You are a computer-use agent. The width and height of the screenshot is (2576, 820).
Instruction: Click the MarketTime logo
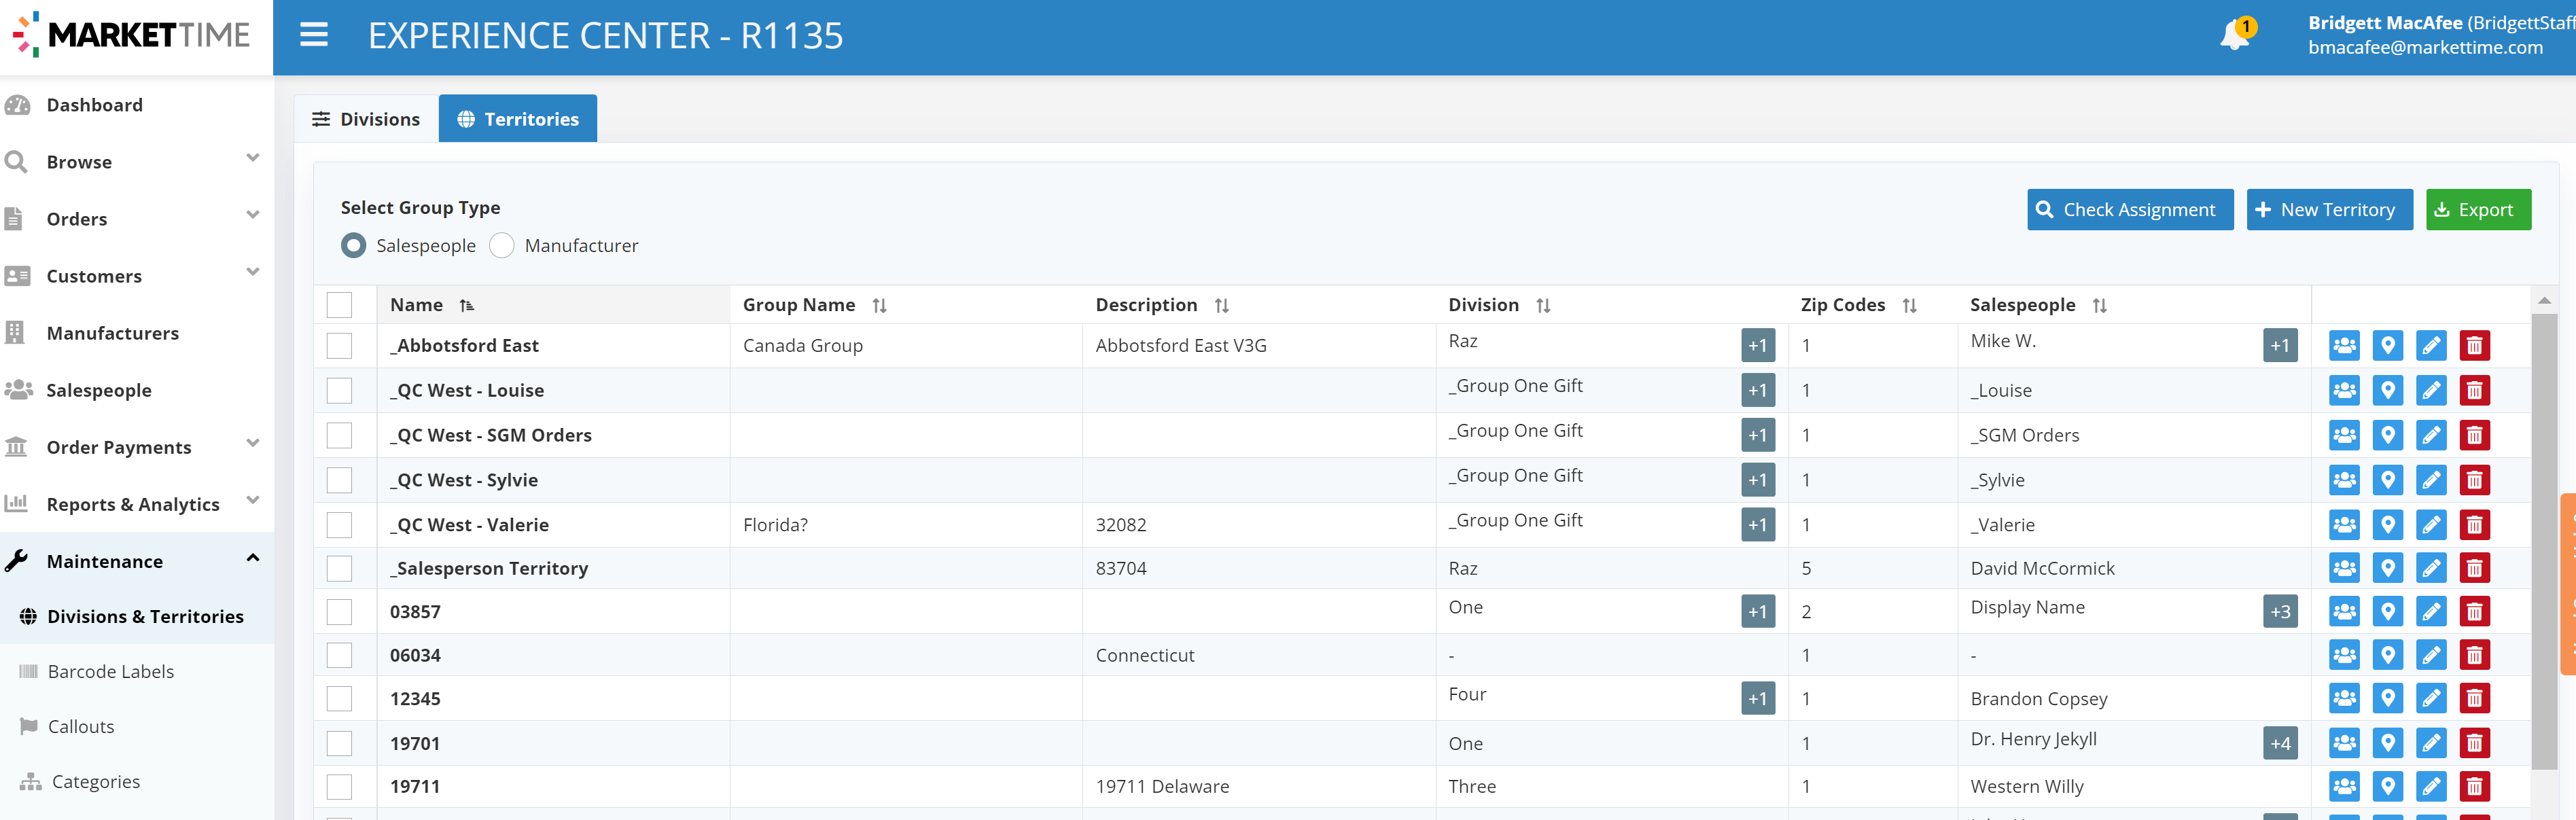pos(131,35)
